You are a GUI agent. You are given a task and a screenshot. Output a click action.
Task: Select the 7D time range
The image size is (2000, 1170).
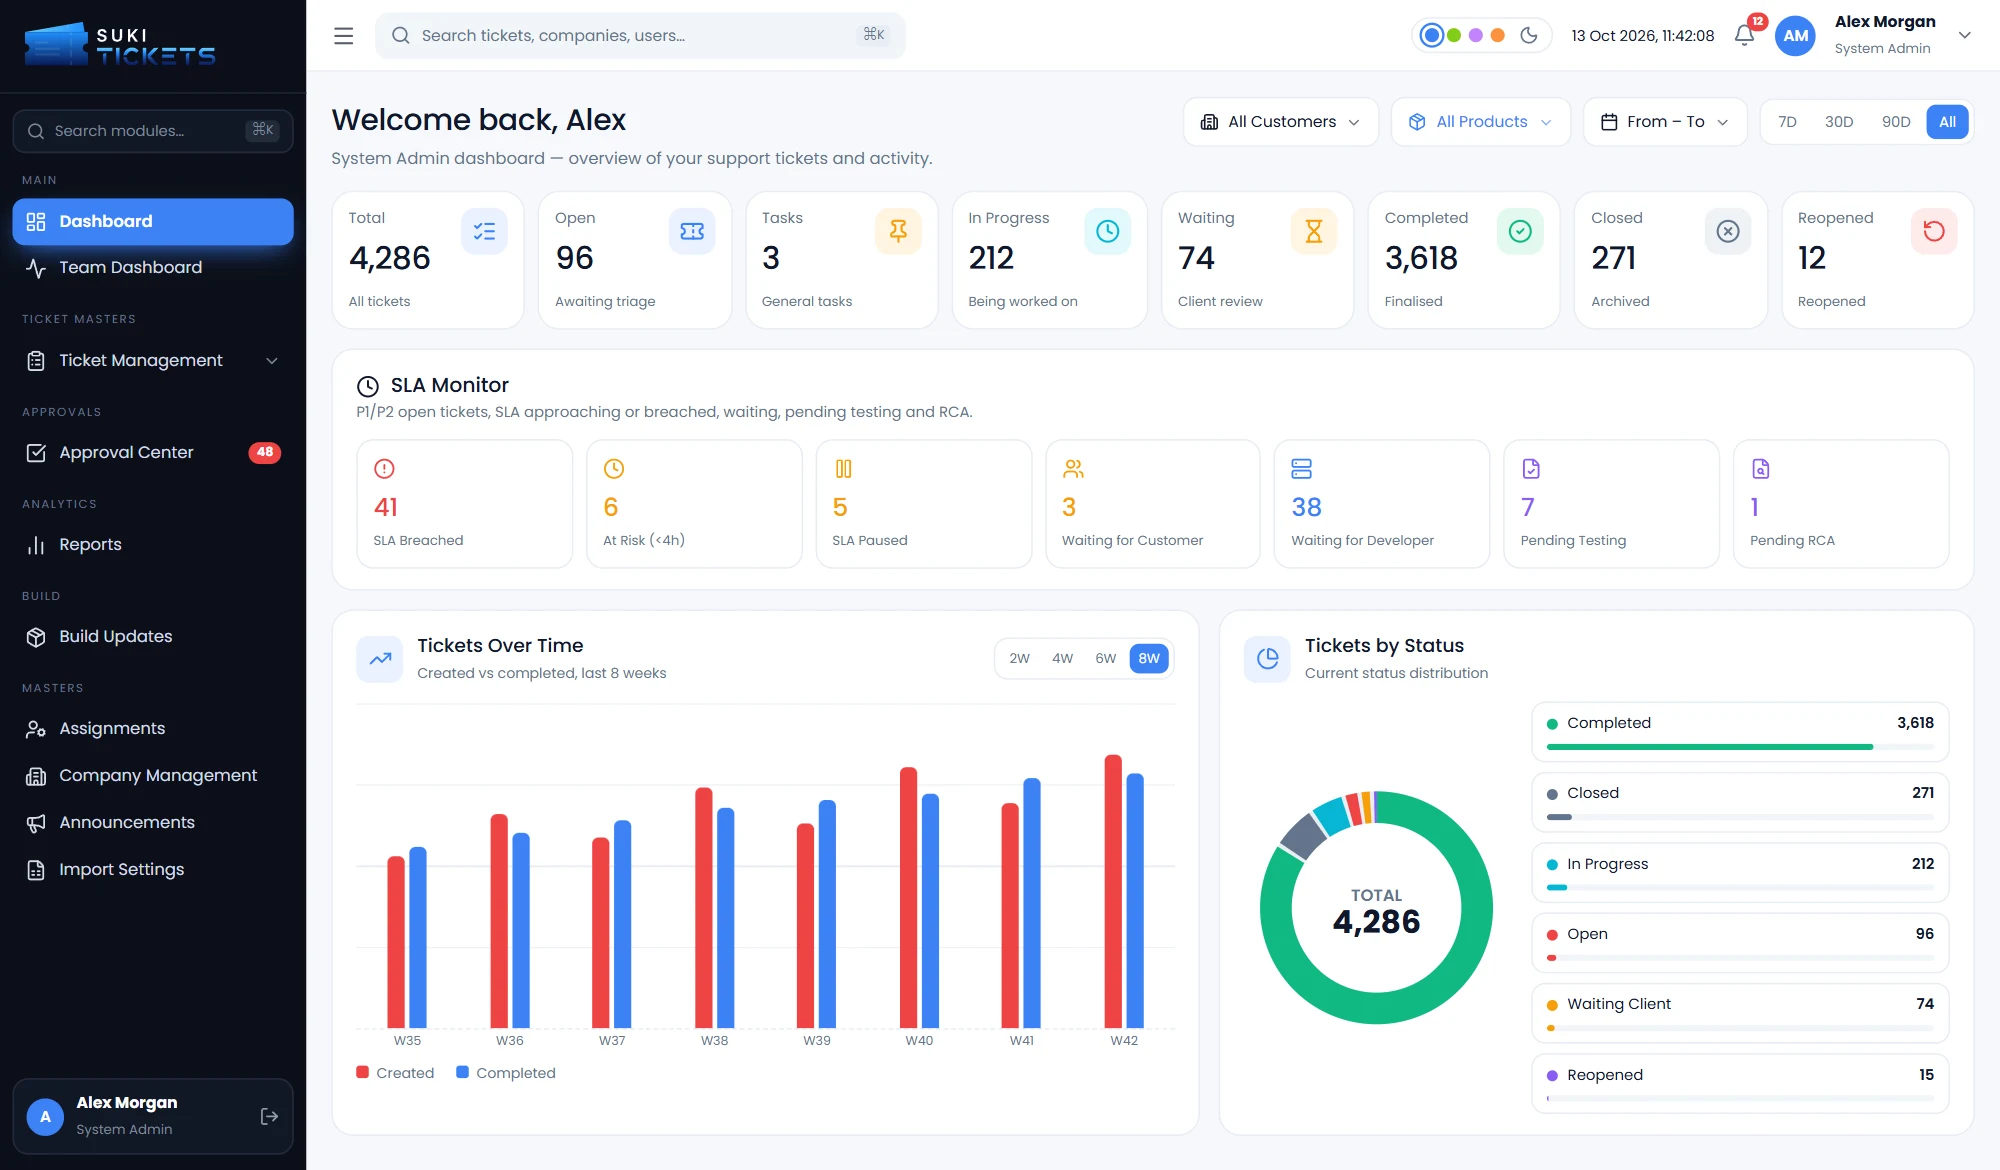tap(1787, 122)
